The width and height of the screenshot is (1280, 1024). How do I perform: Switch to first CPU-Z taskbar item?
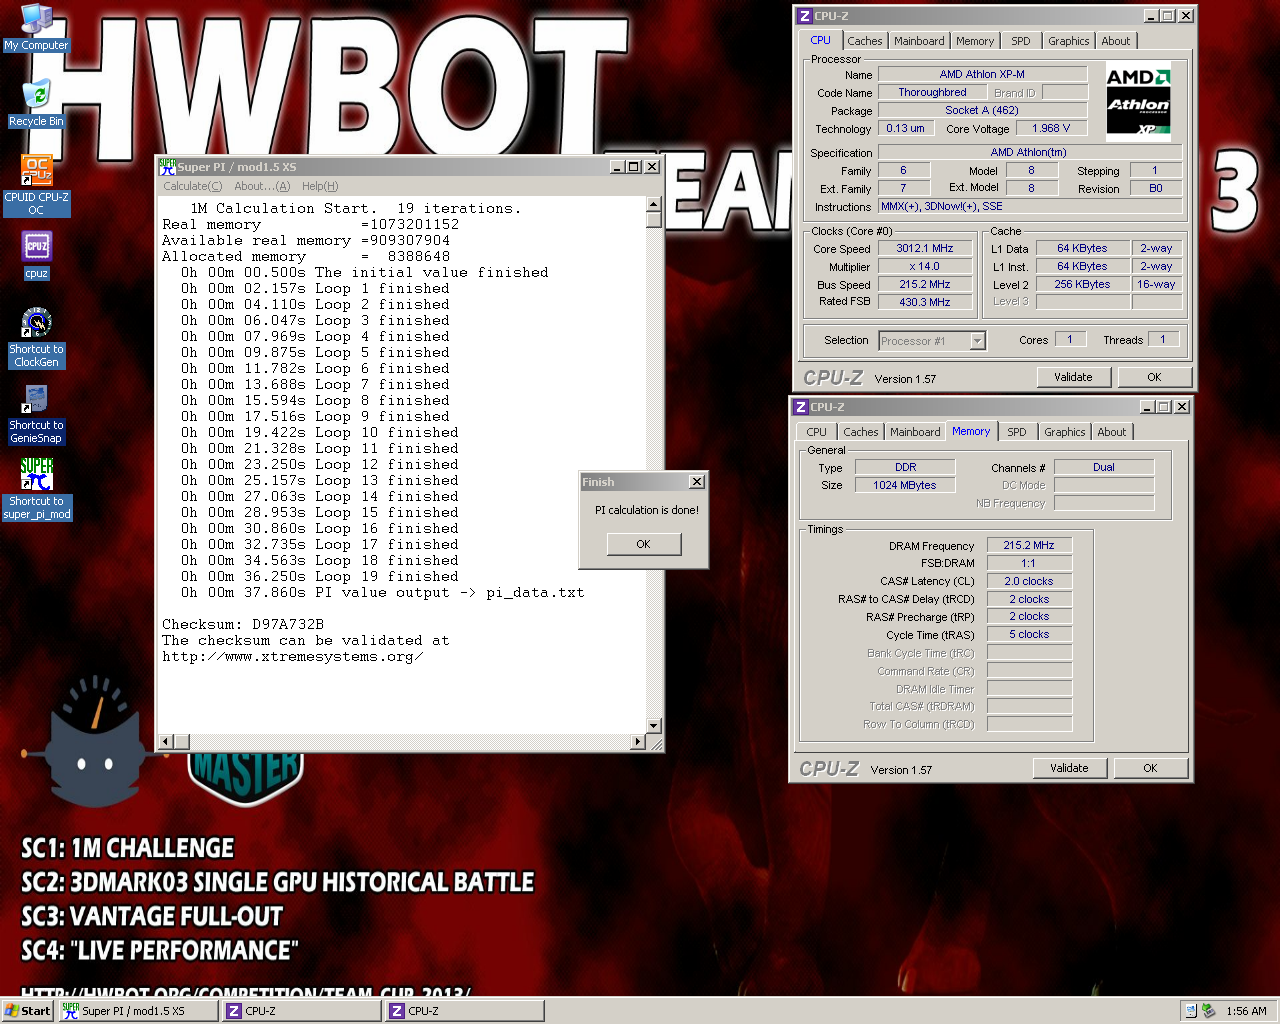302,1011
